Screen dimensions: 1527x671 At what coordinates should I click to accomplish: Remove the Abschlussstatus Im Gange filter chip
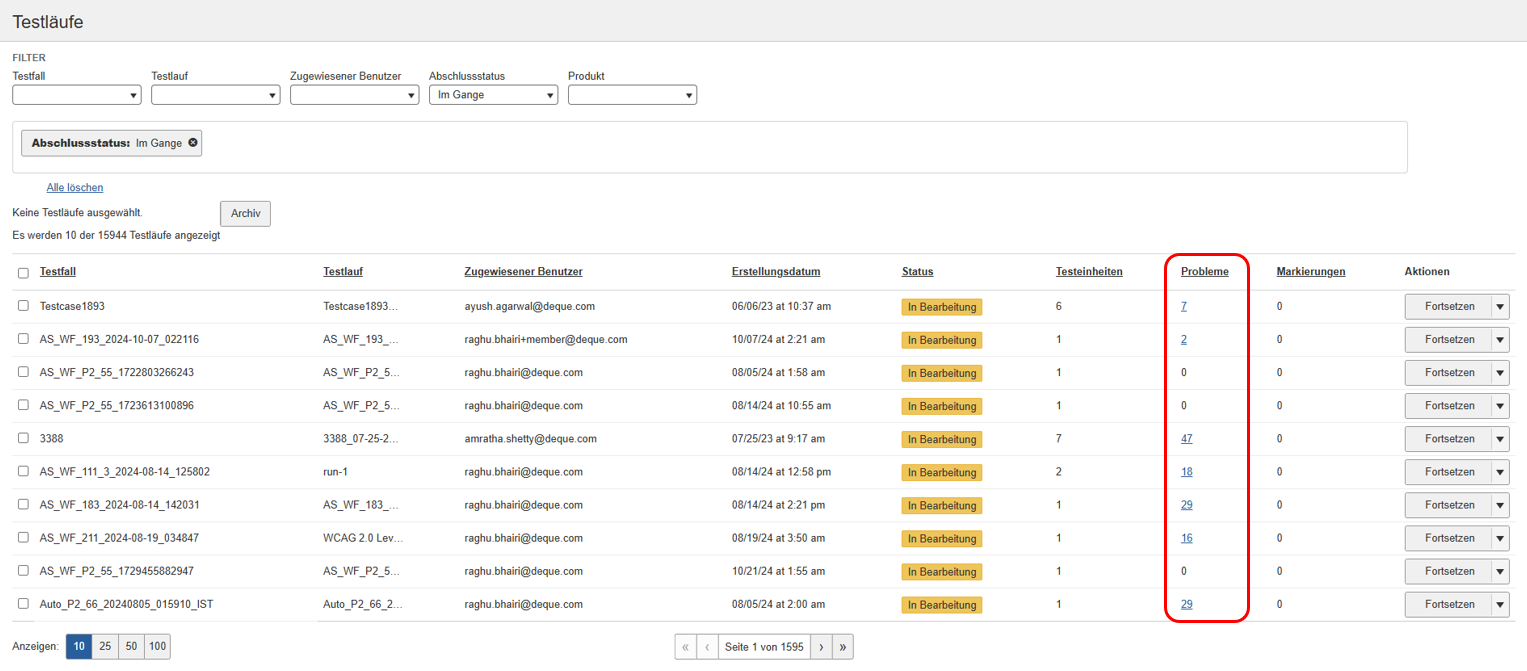[x=193, y=143]
